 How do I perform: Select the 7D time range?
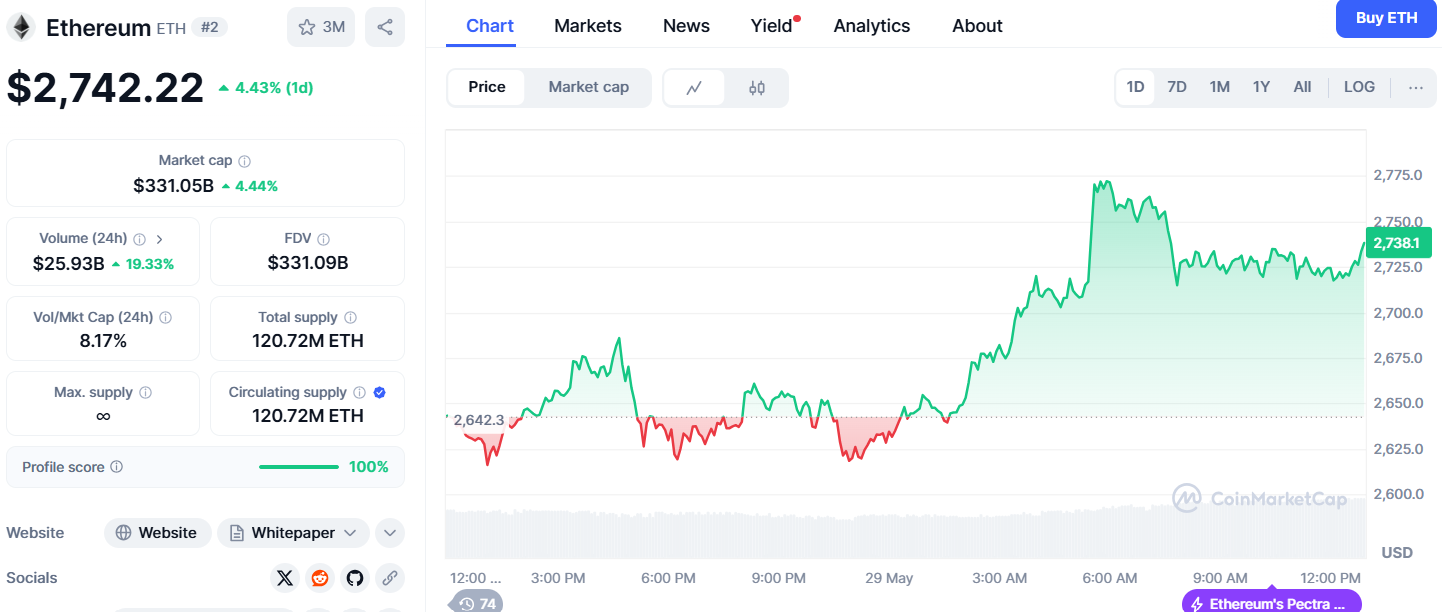click(1177, 87)
